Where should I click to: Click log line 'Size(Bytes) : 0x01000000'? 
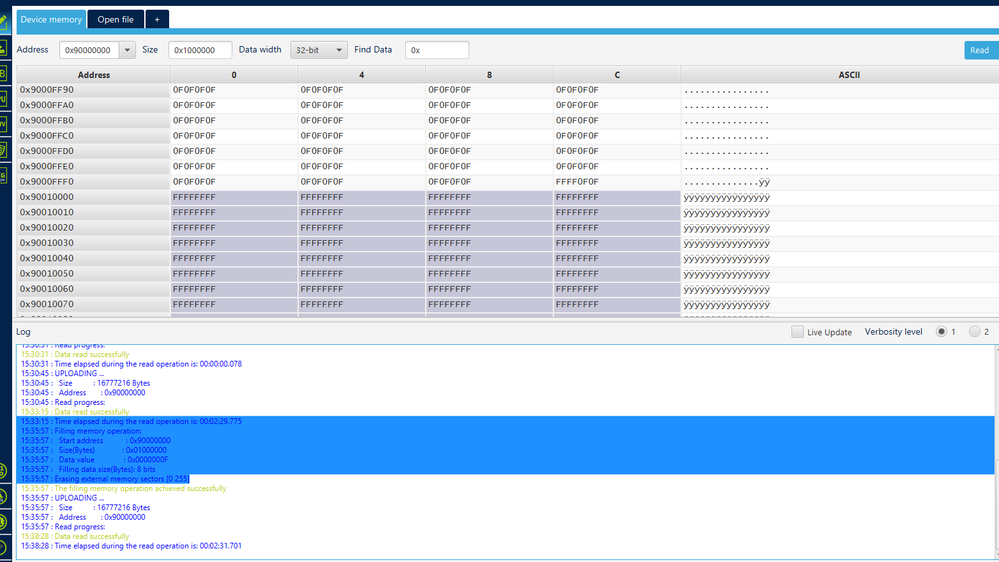click(x=94, y=450)
